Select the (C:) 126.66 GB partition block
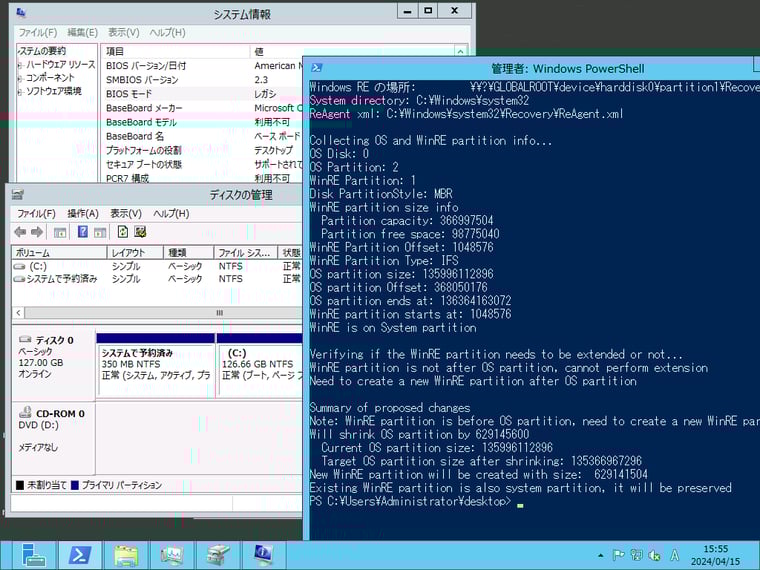The width and height of the screenshot is (760, 570). pos(260,366)
